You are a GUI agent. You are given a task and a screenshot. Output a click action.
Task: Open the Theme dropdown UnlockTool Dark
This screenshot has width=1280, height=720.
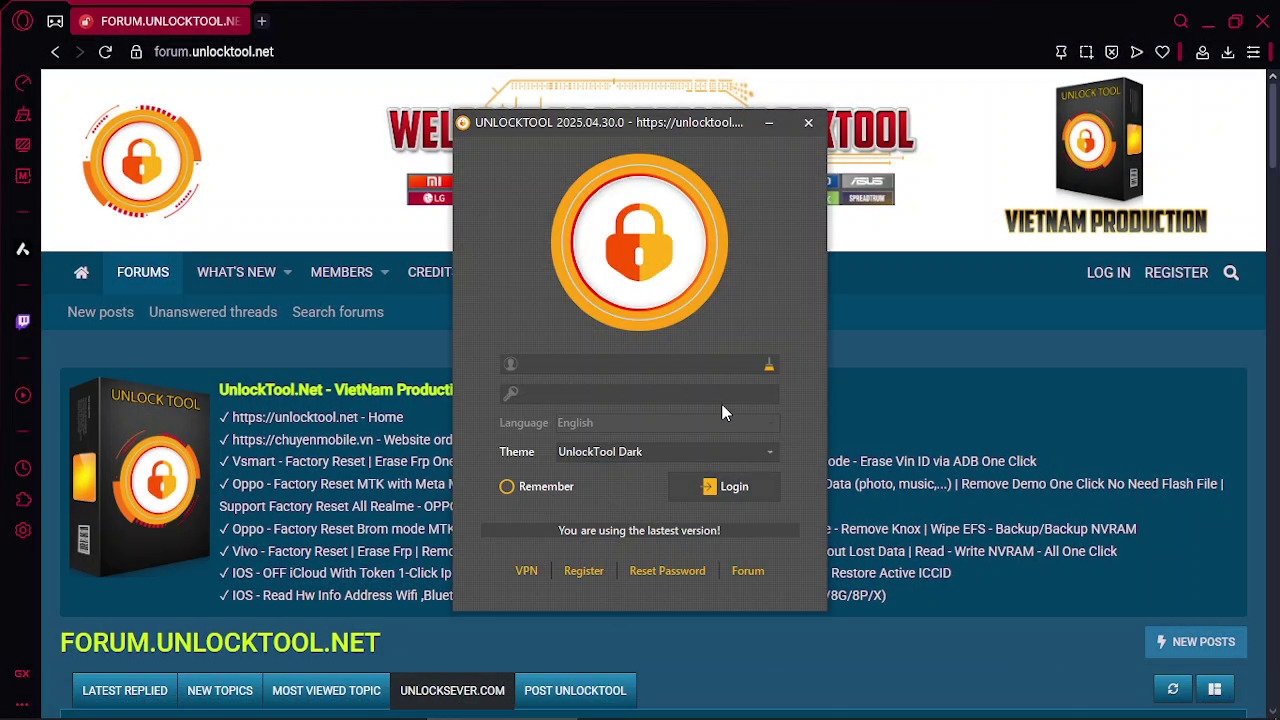(x=667, y=452)
